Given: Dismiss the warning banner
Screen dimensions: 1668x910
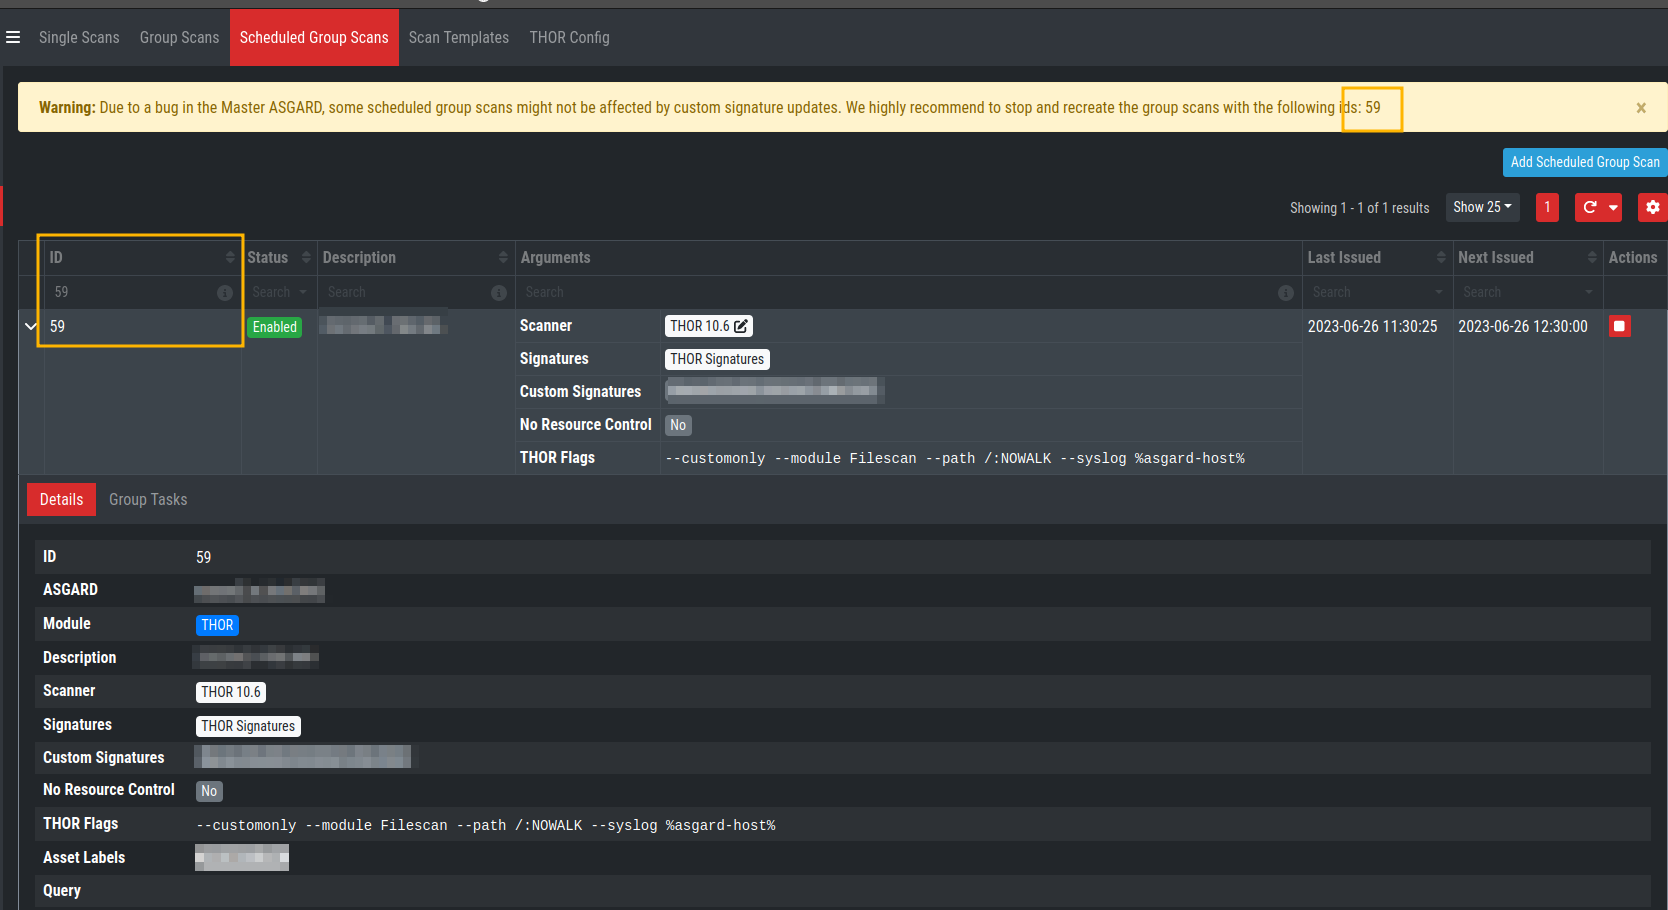Looking at the screenshot, I should coord(1641,108).
